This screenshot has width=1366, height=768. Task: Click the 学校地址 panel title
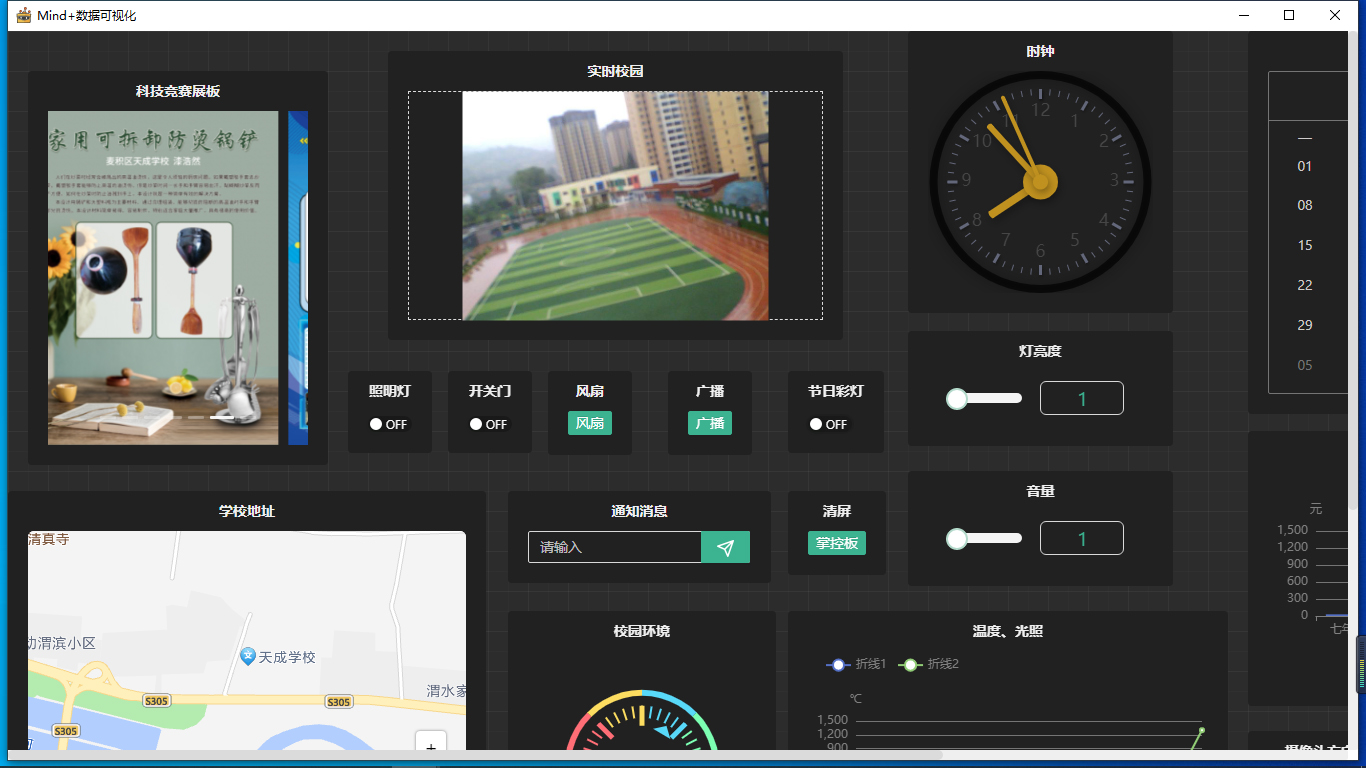click(247, 511)
